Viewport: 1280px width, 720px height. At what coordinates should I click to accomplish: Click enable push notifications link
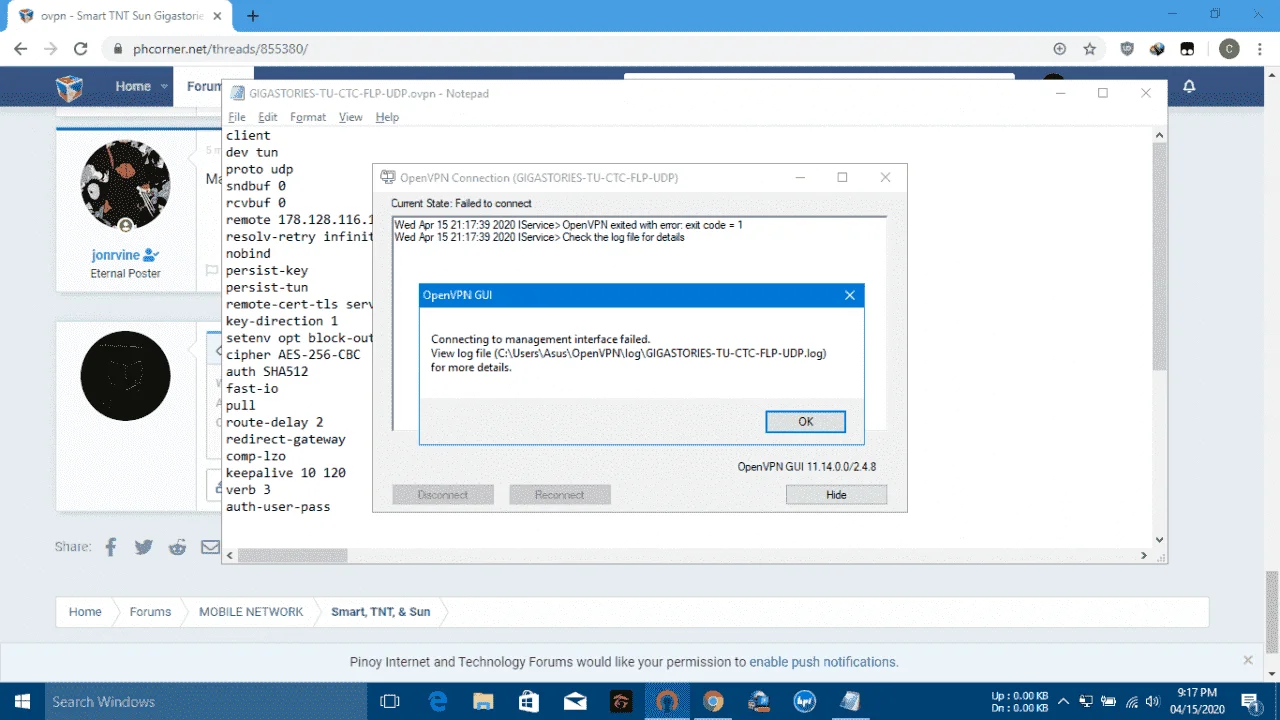pos(822,662)
